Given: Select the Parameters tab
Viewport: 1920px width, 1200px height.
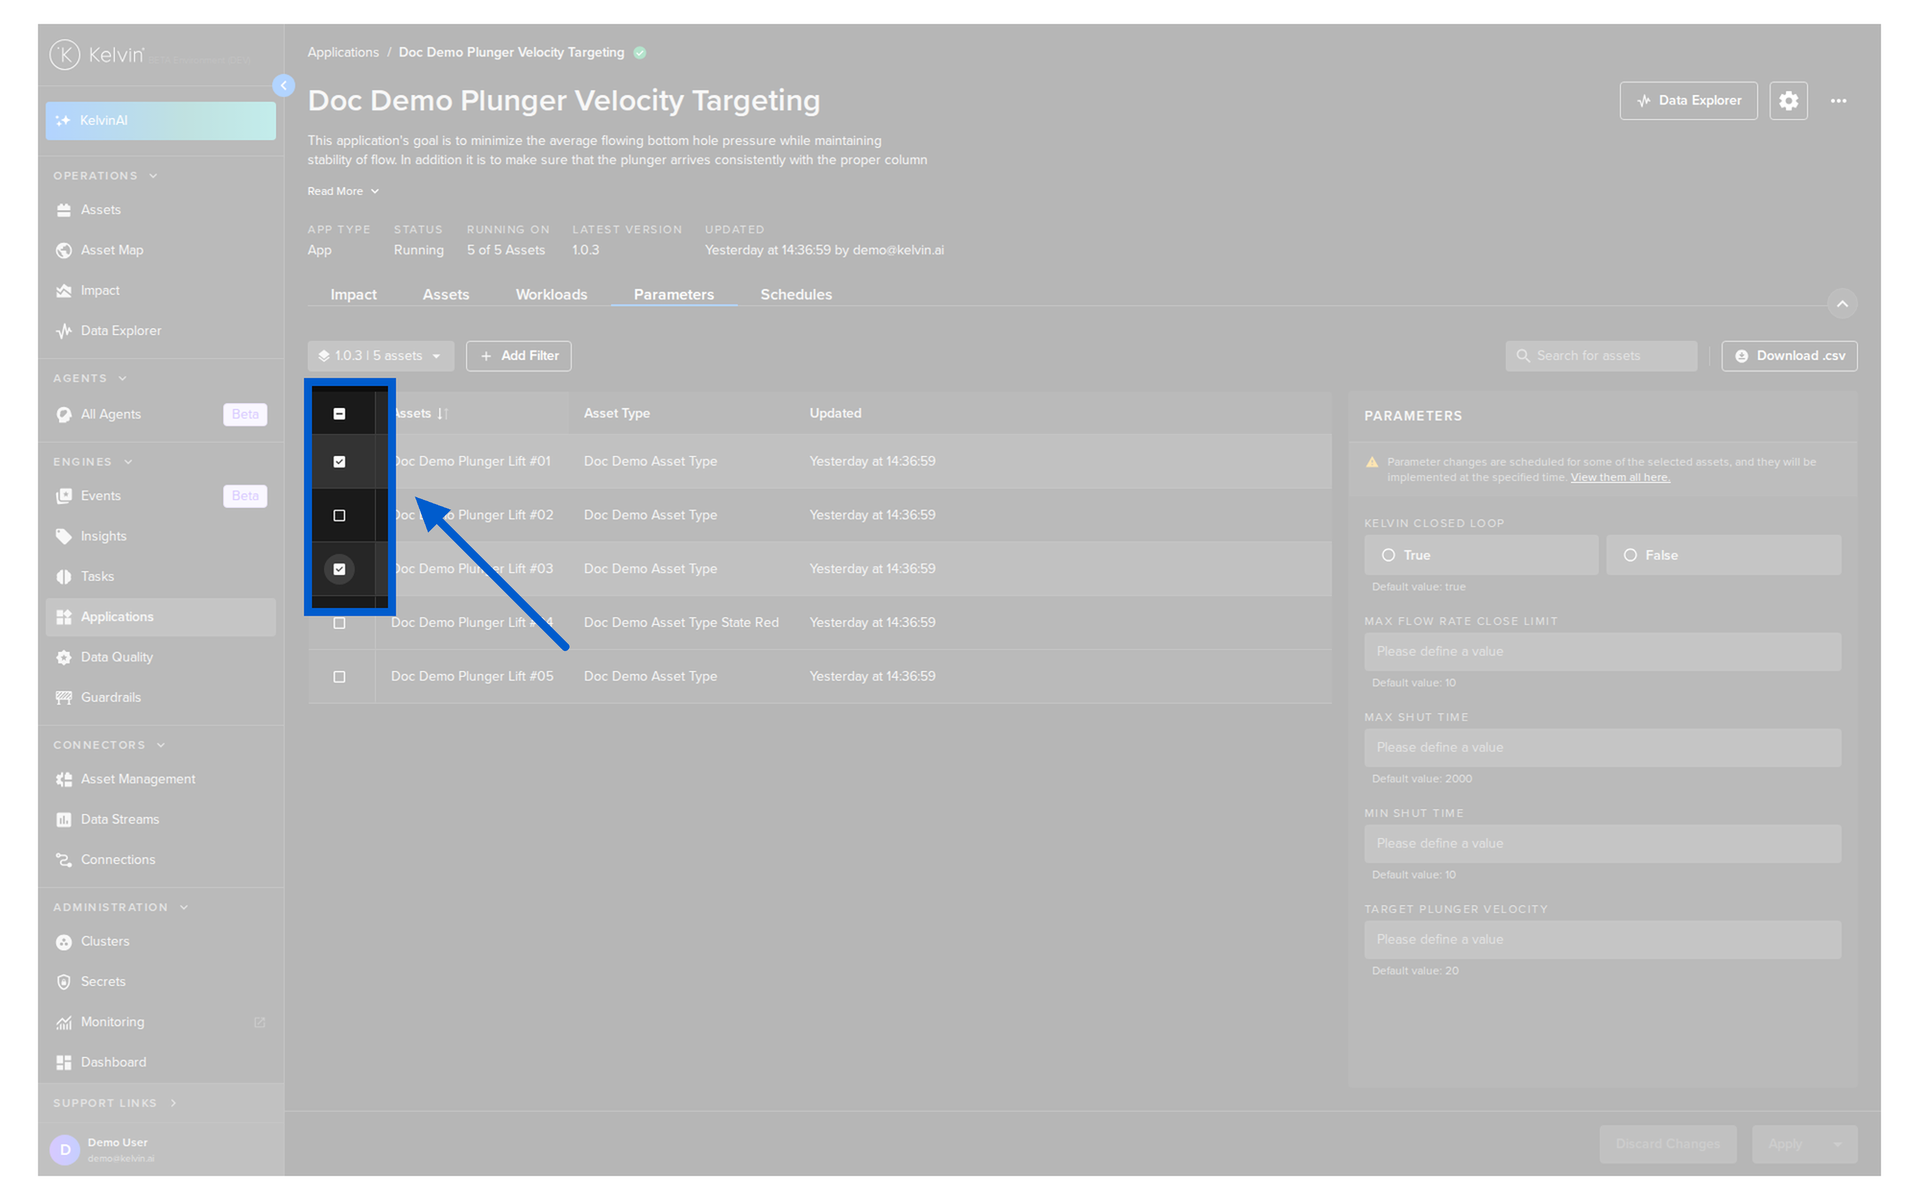Looking at the screenshot, I should pyautogui.click(x=674, y=295).
